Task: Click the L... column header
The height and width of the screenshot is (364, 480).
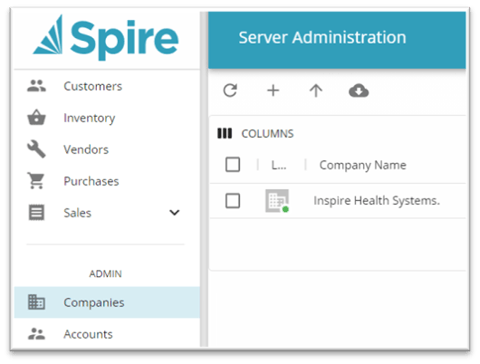Action: (x=279, y=165)
